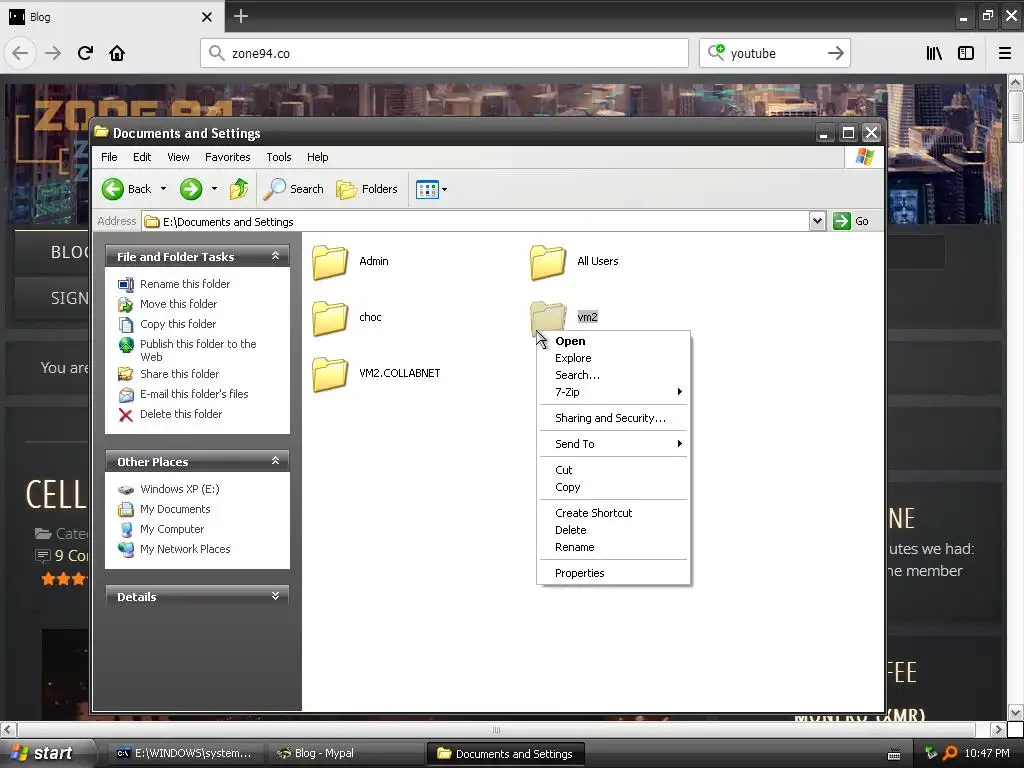Select the Admin folder icon
1024x768 pixels.
[x=330, y=263]
